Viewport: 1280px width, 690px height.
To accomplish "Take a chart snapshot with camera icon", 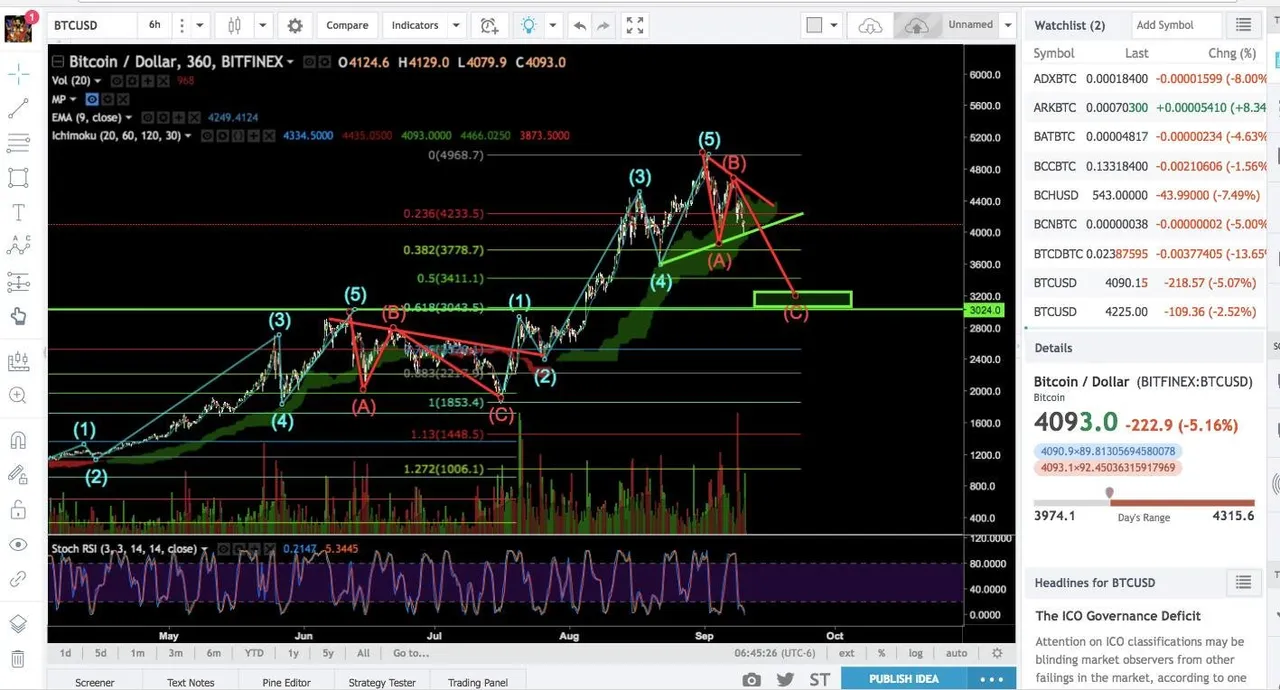I will click(x=751, y=679).
